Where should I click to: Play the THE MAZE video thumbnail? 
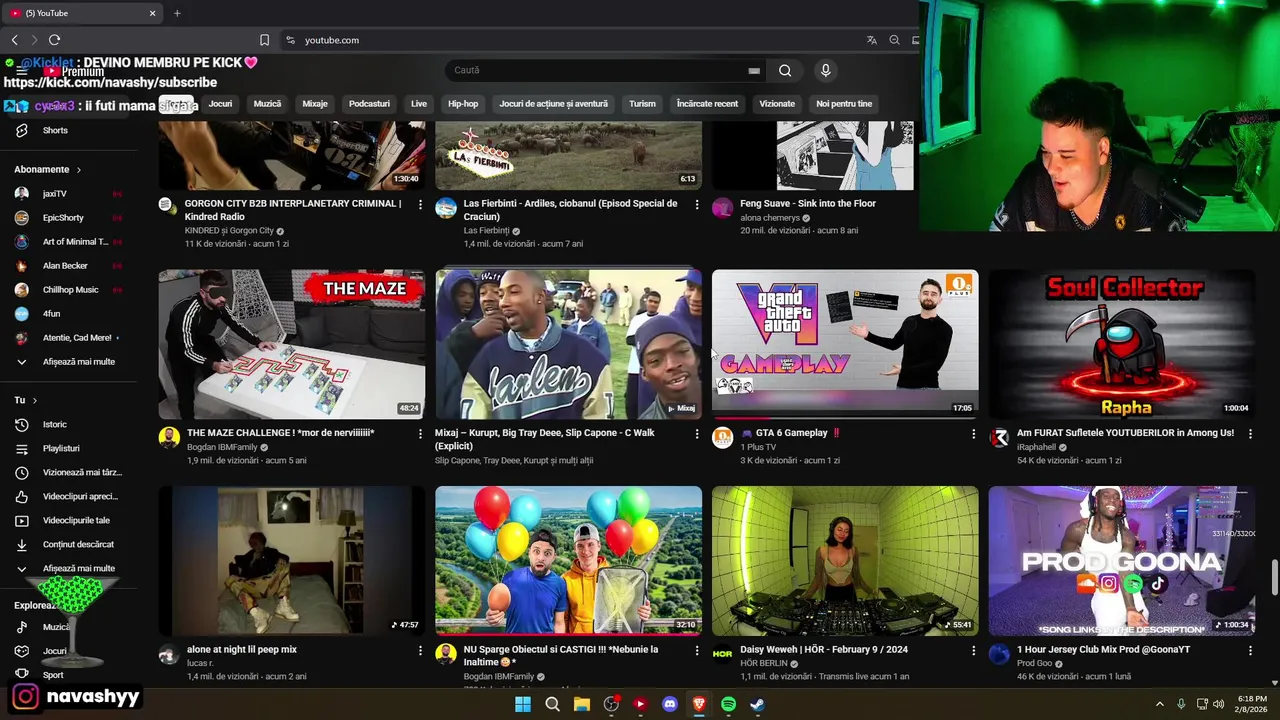tap(291, 344)
